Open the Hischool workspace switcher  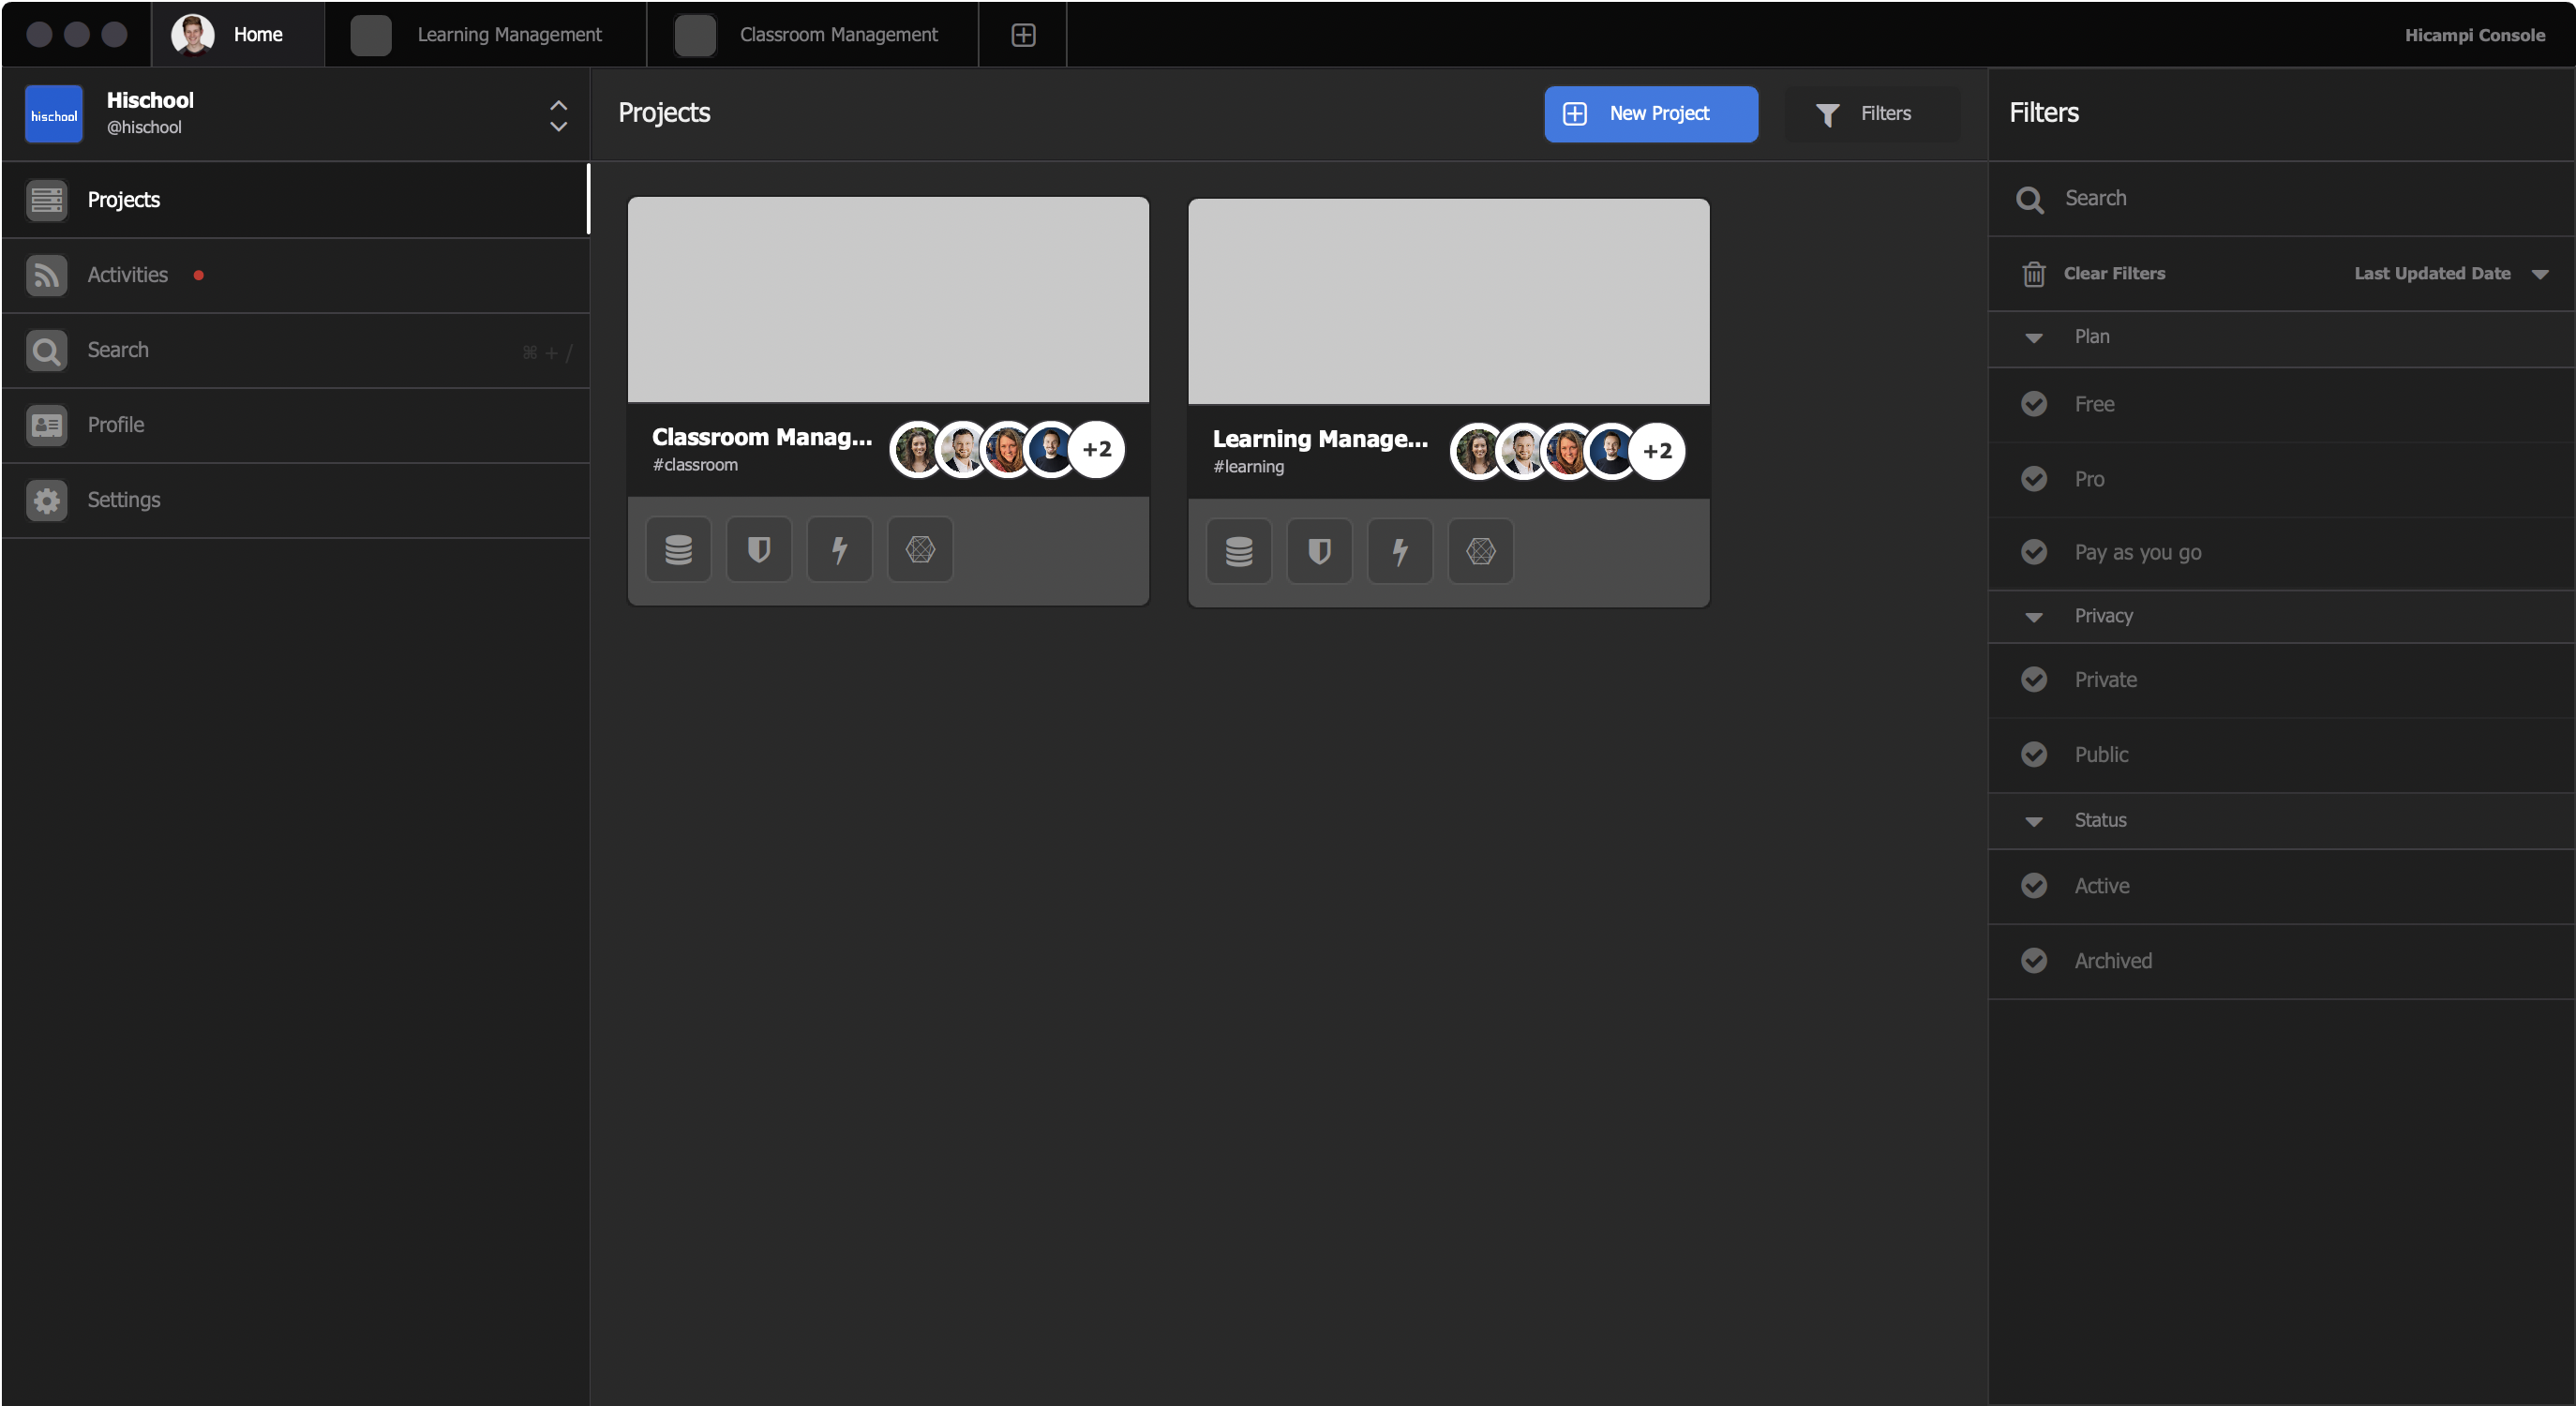558,115
